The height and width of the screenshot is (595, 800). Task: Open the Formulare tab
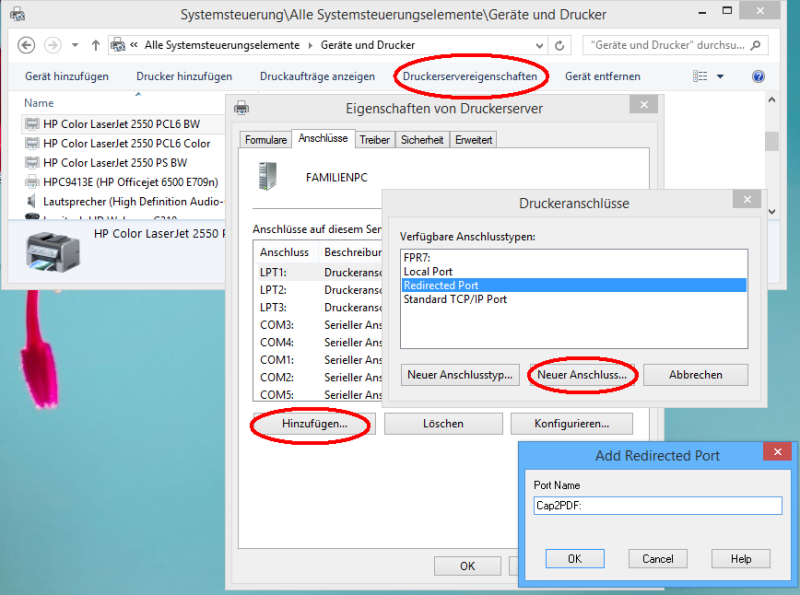tap(265, 141)
